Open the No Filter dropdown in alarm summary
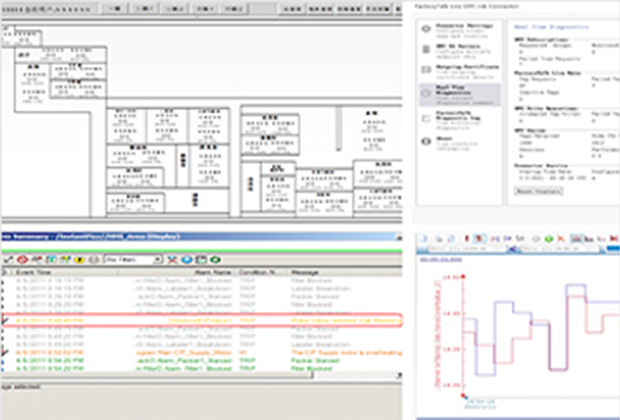 click(134, 260)
